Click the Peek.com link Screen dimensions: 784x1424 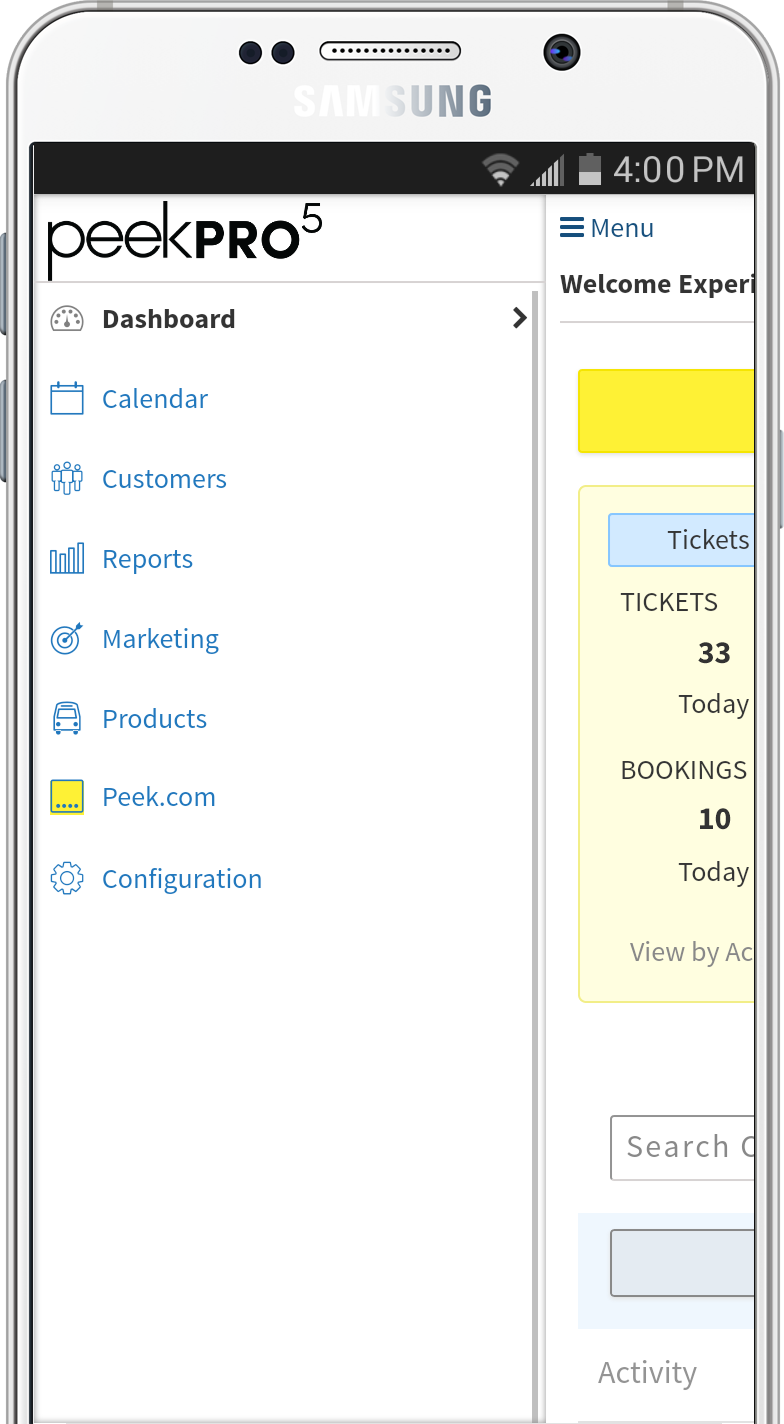(159, 797)
